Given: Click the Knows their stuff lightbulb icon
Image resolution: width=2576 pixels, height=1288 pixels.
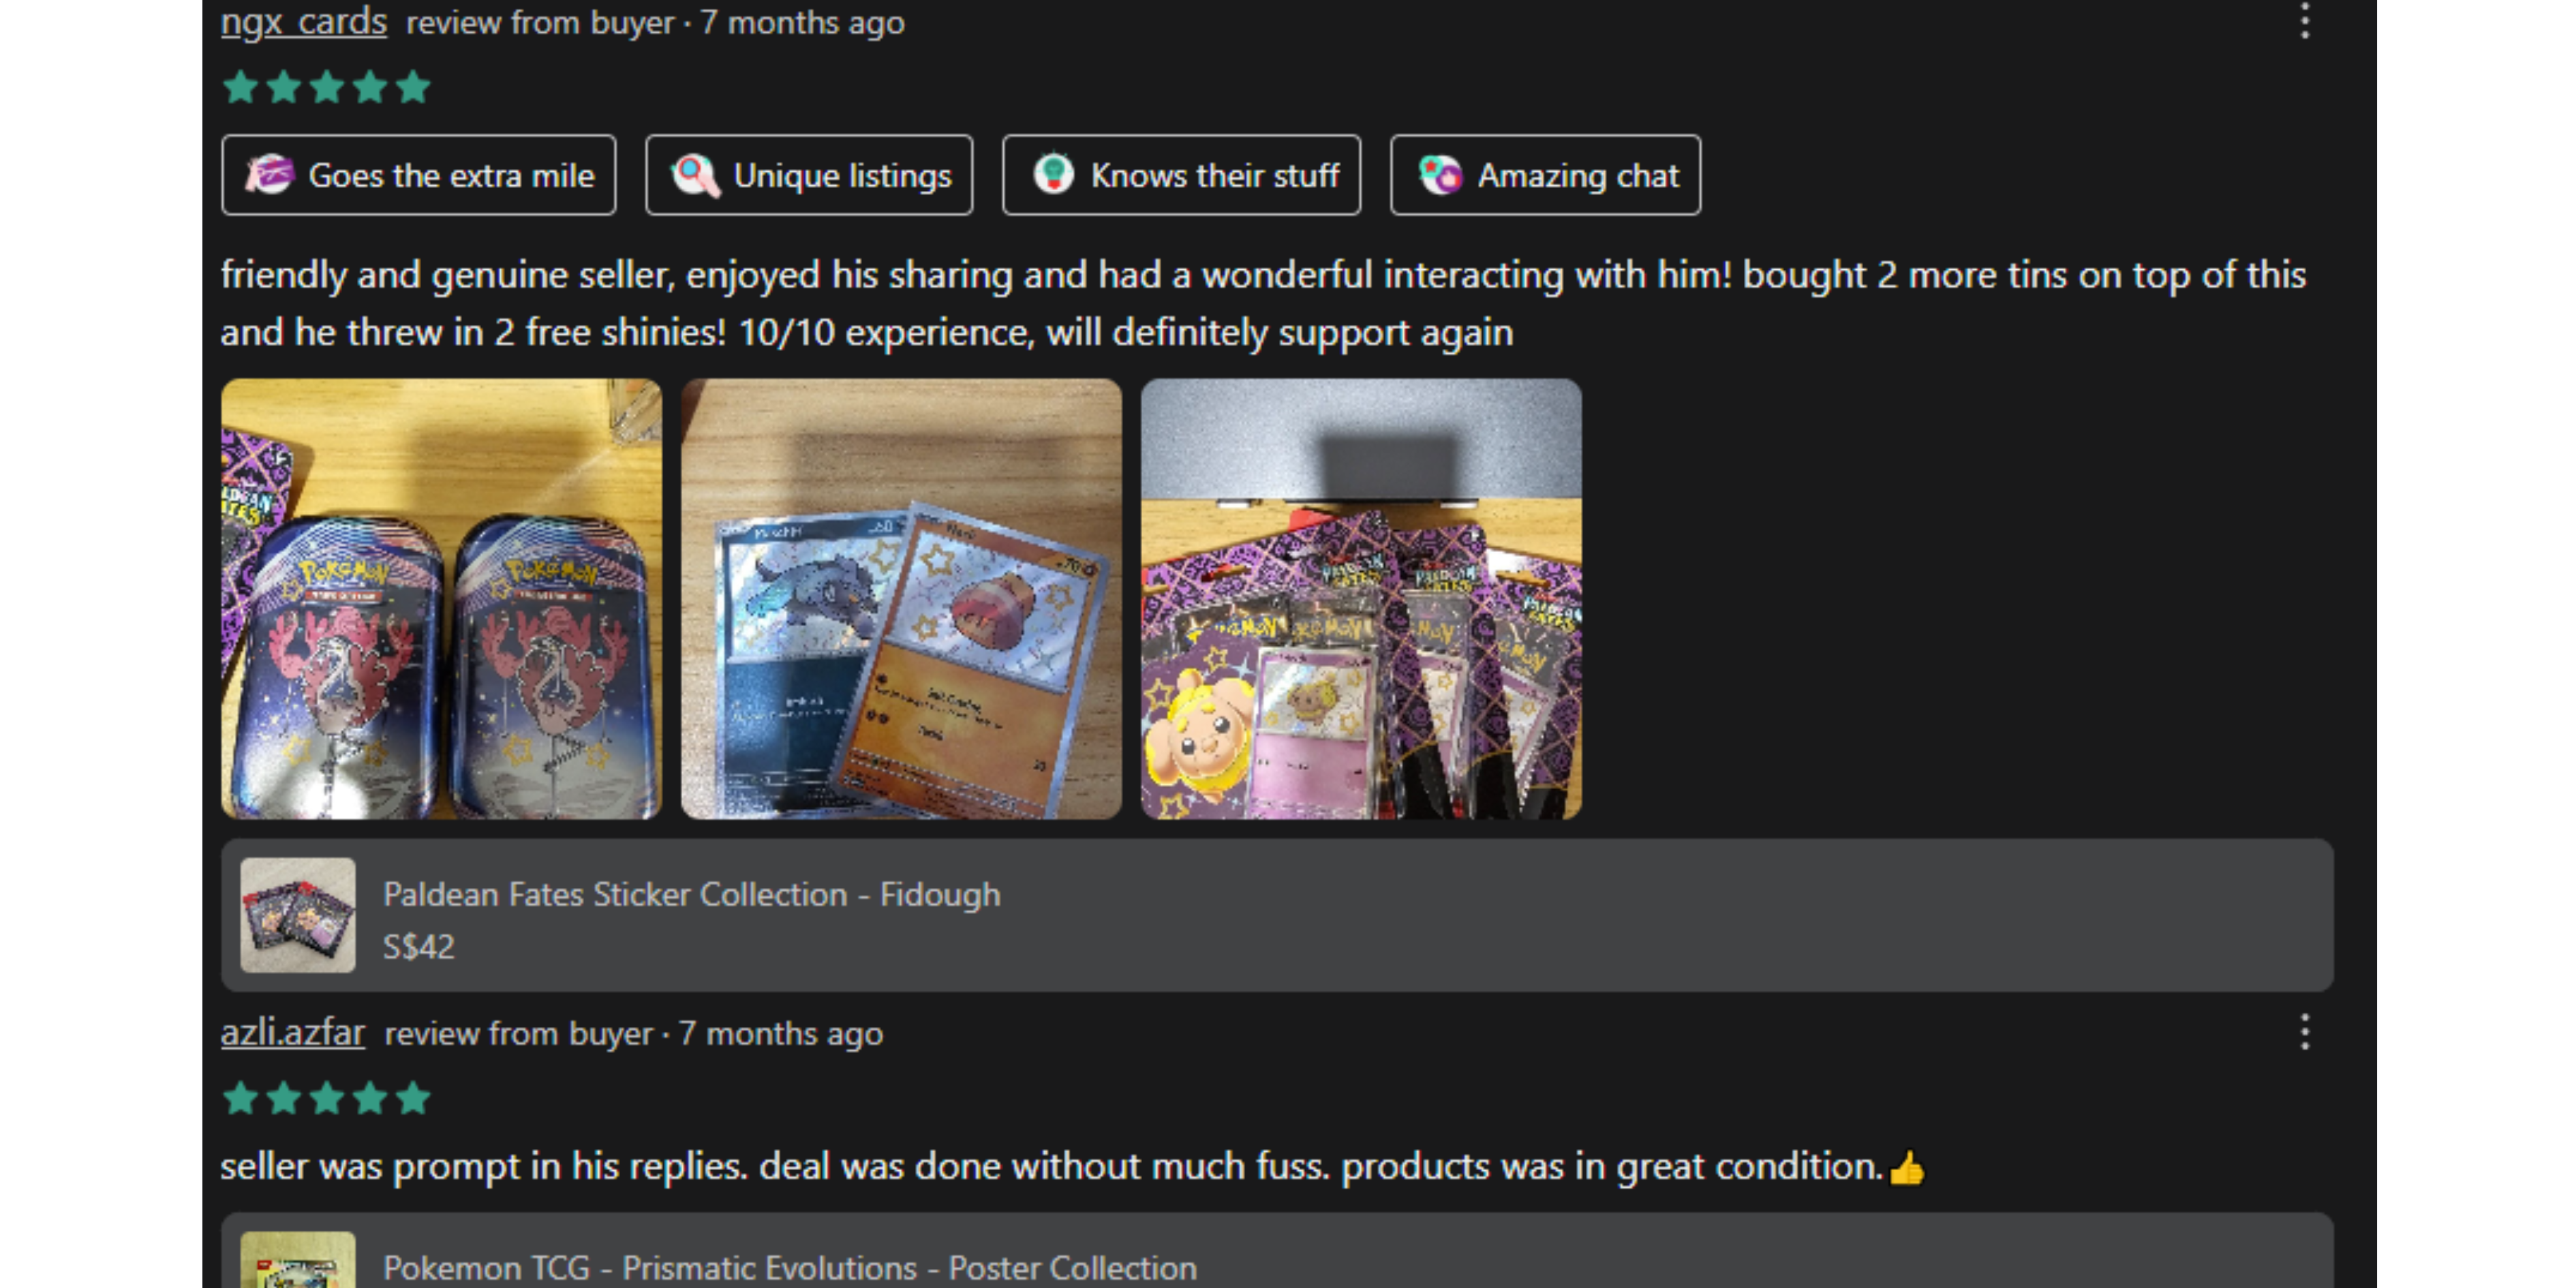Looking at the screenshot, I should tap(1053, 174).
